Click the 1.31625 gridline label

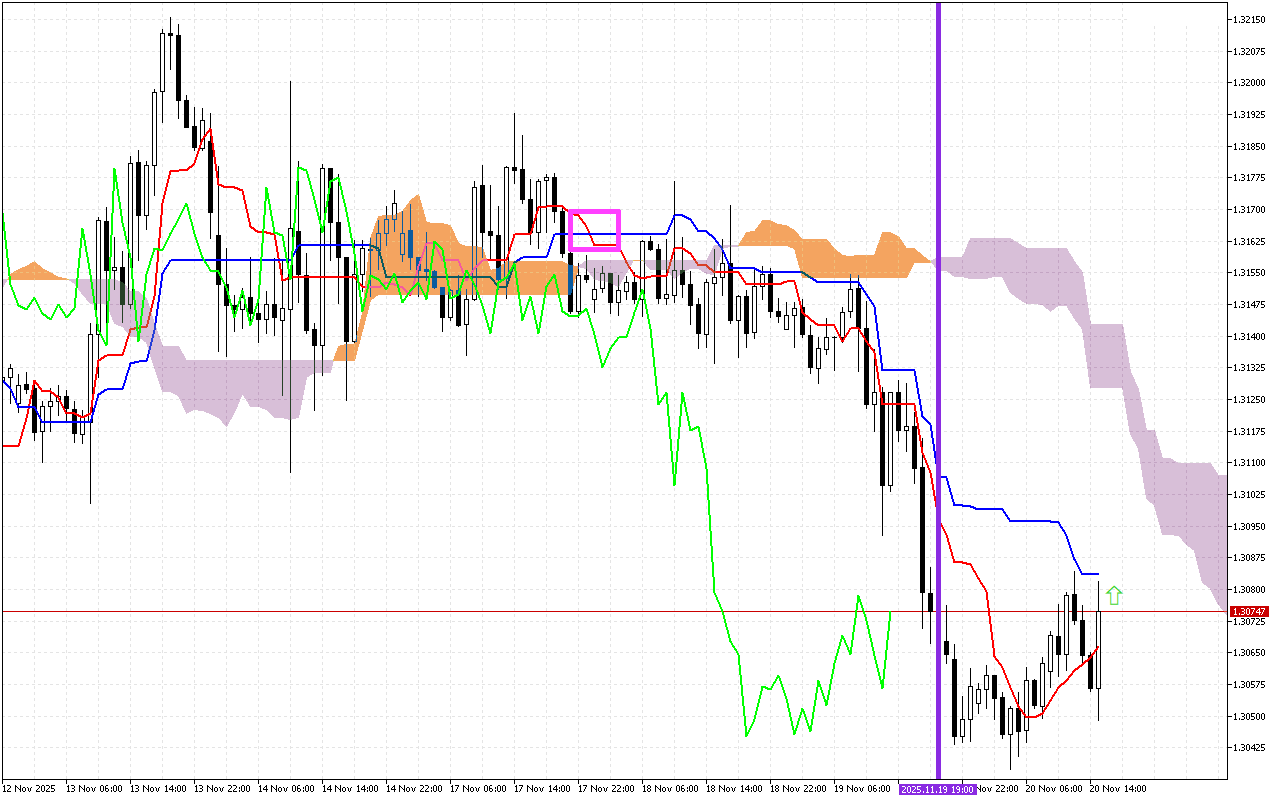tap(1248, 240)
